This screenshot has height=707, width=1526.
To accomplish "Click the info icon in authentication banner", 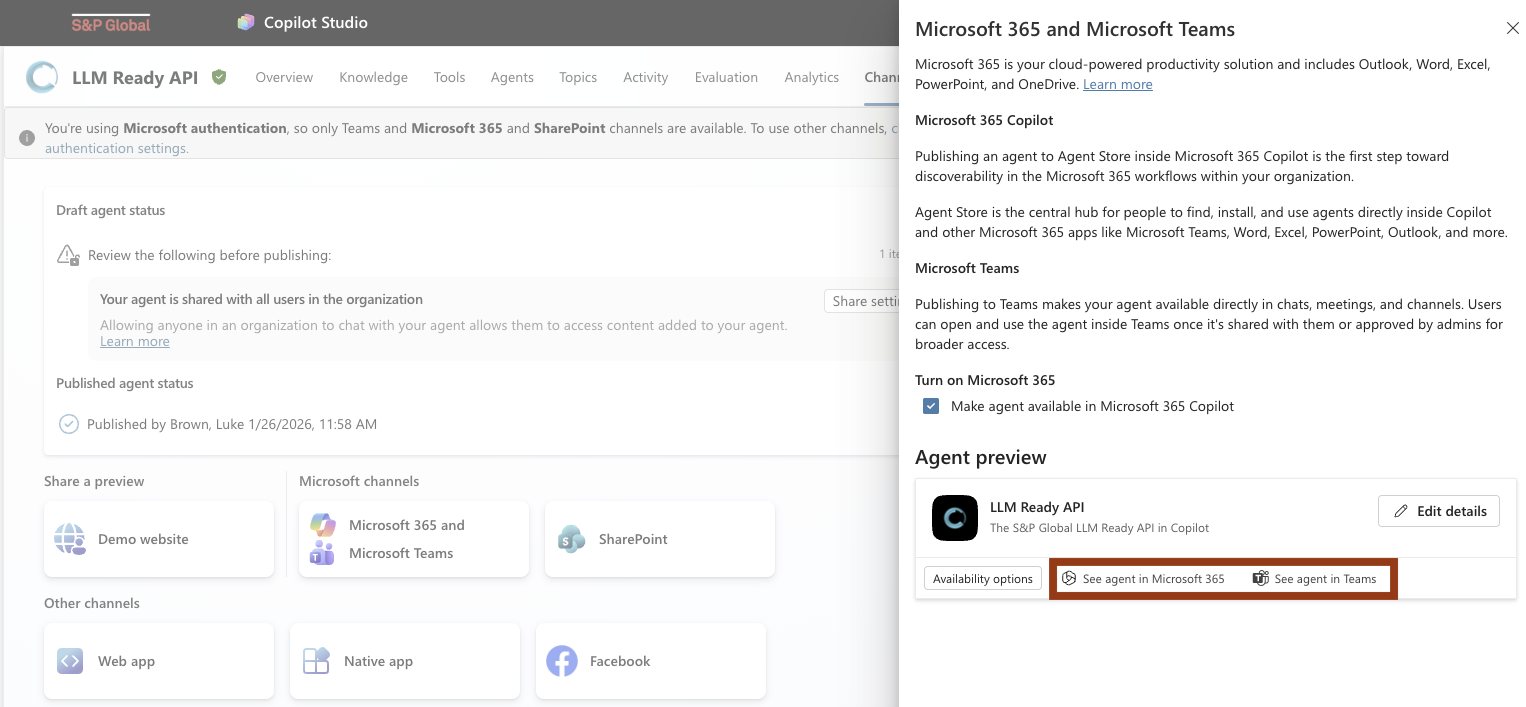I will [27, 138].
